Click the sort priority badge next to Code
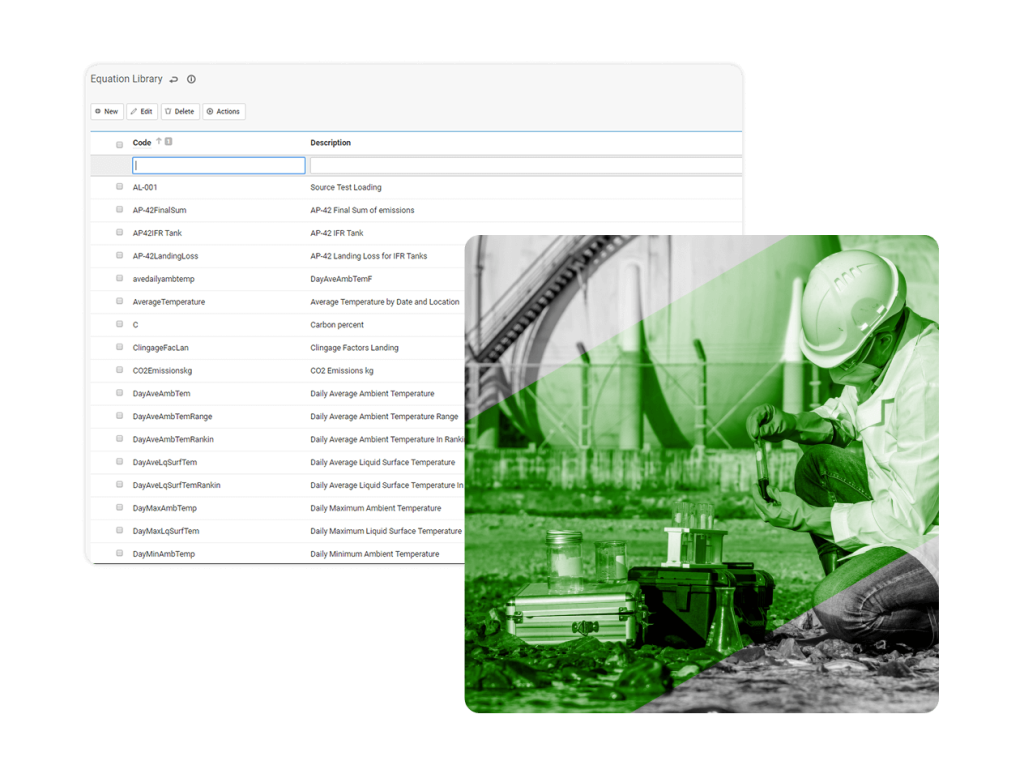Viewport: 1024px width, 778px height. click(x=167, y=140)
